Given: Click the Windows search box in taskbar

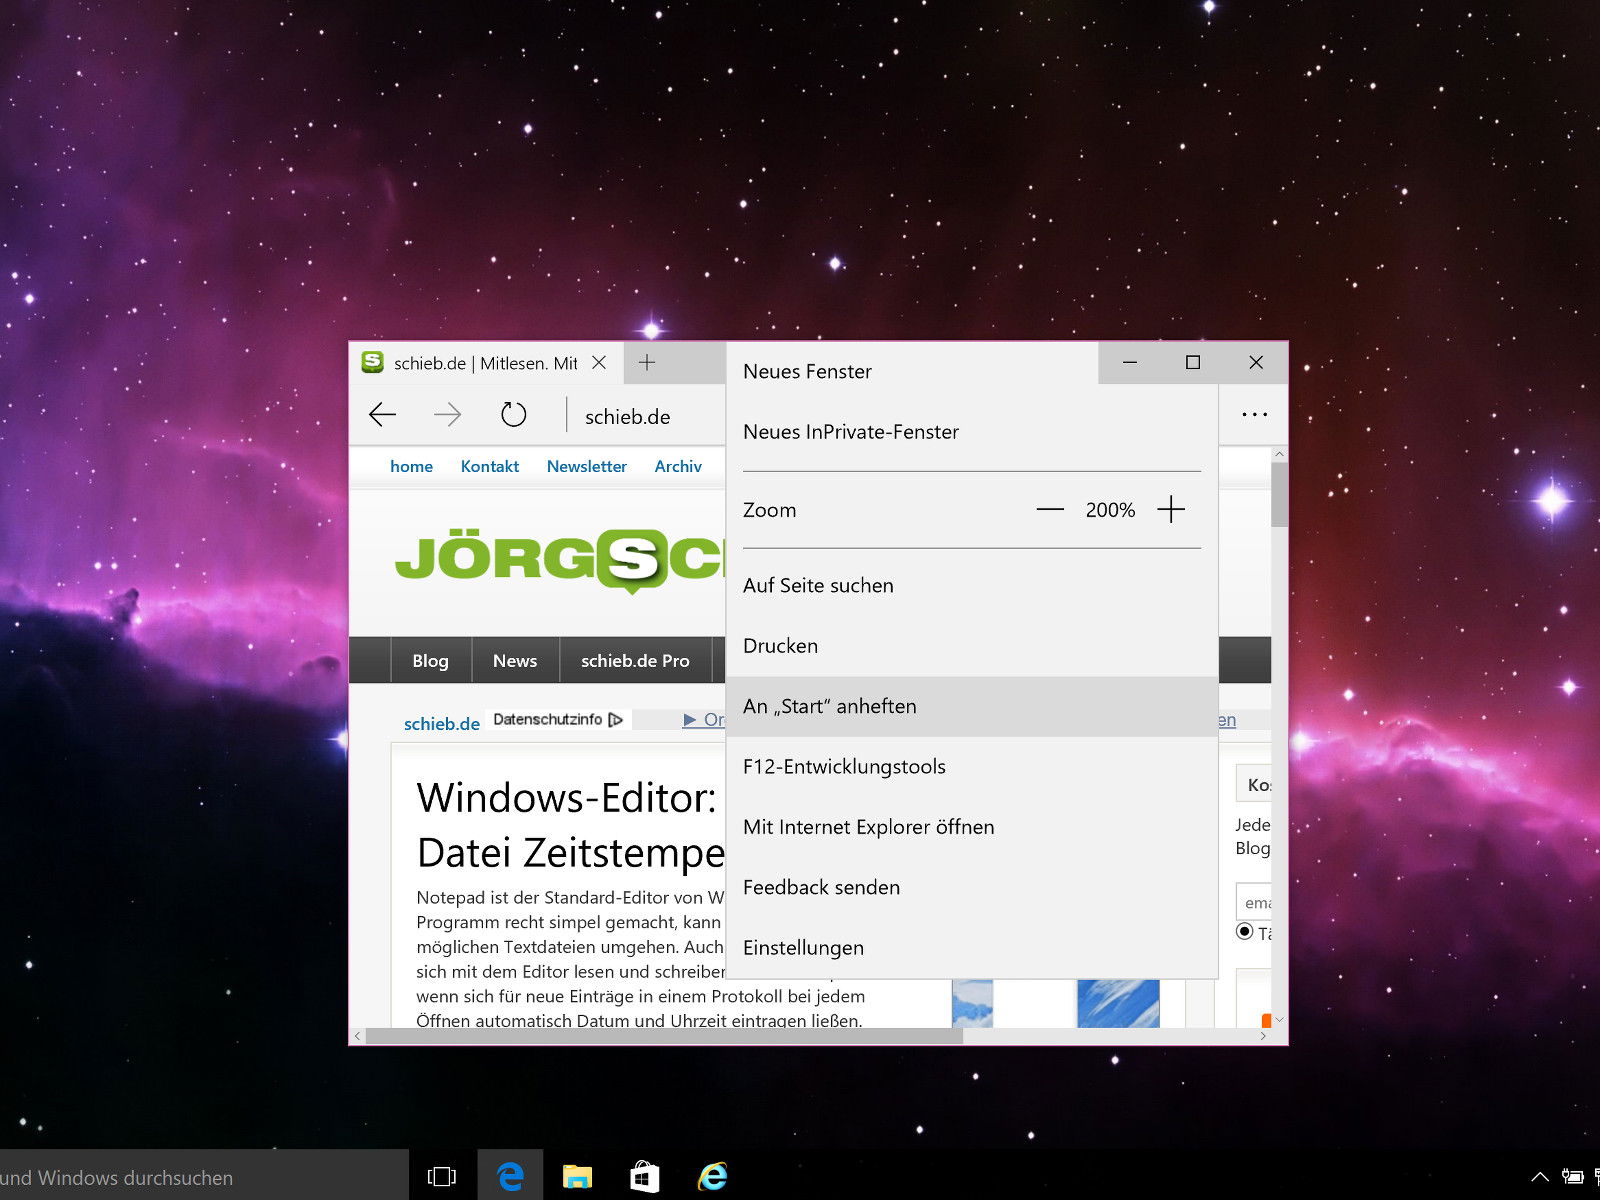Looking at the screenshot, I should [x=204, y=1177].
